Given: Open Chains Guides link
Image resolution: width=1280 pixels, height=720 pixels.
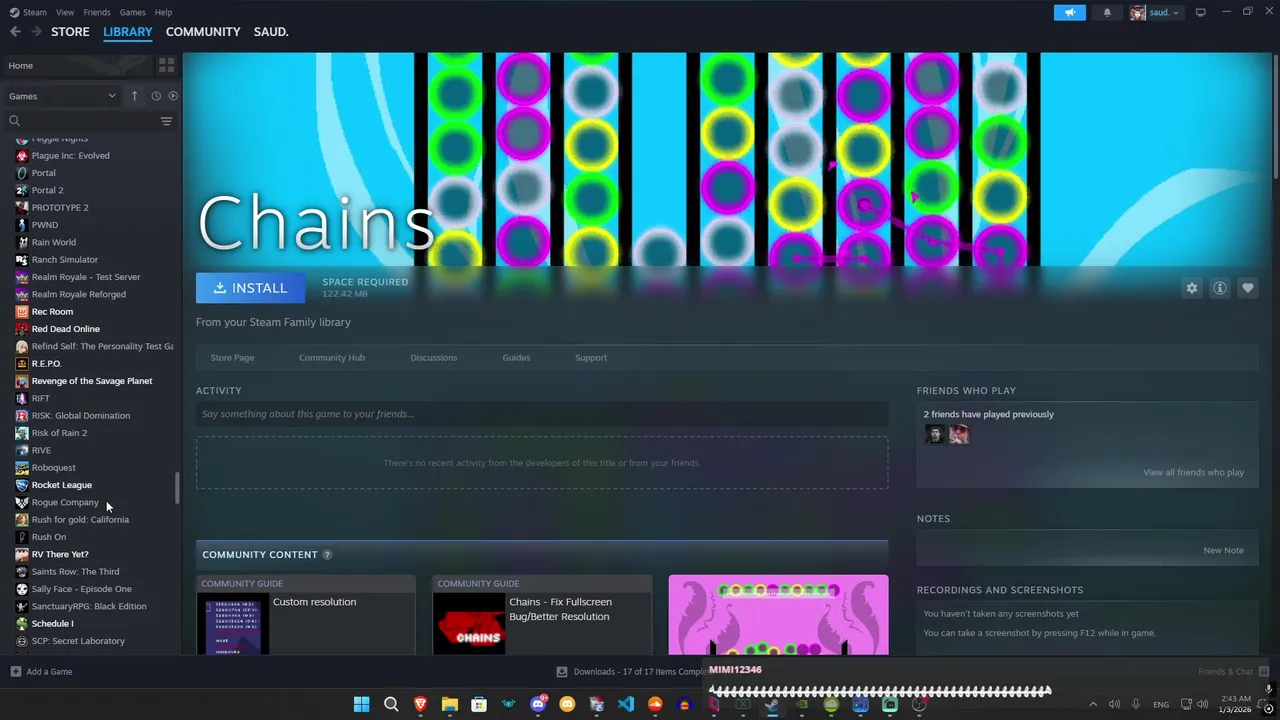Looking at the screenshot, I should pyautogui.click(x=516, y=358).
